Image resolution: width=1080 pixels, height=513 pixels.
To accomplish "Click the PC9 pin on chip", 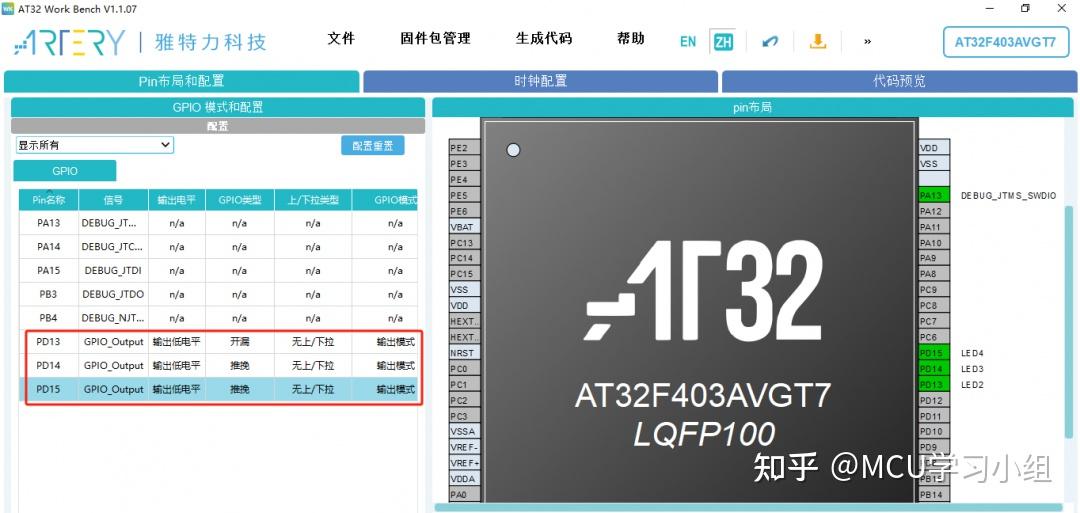I will click(934, 290).
